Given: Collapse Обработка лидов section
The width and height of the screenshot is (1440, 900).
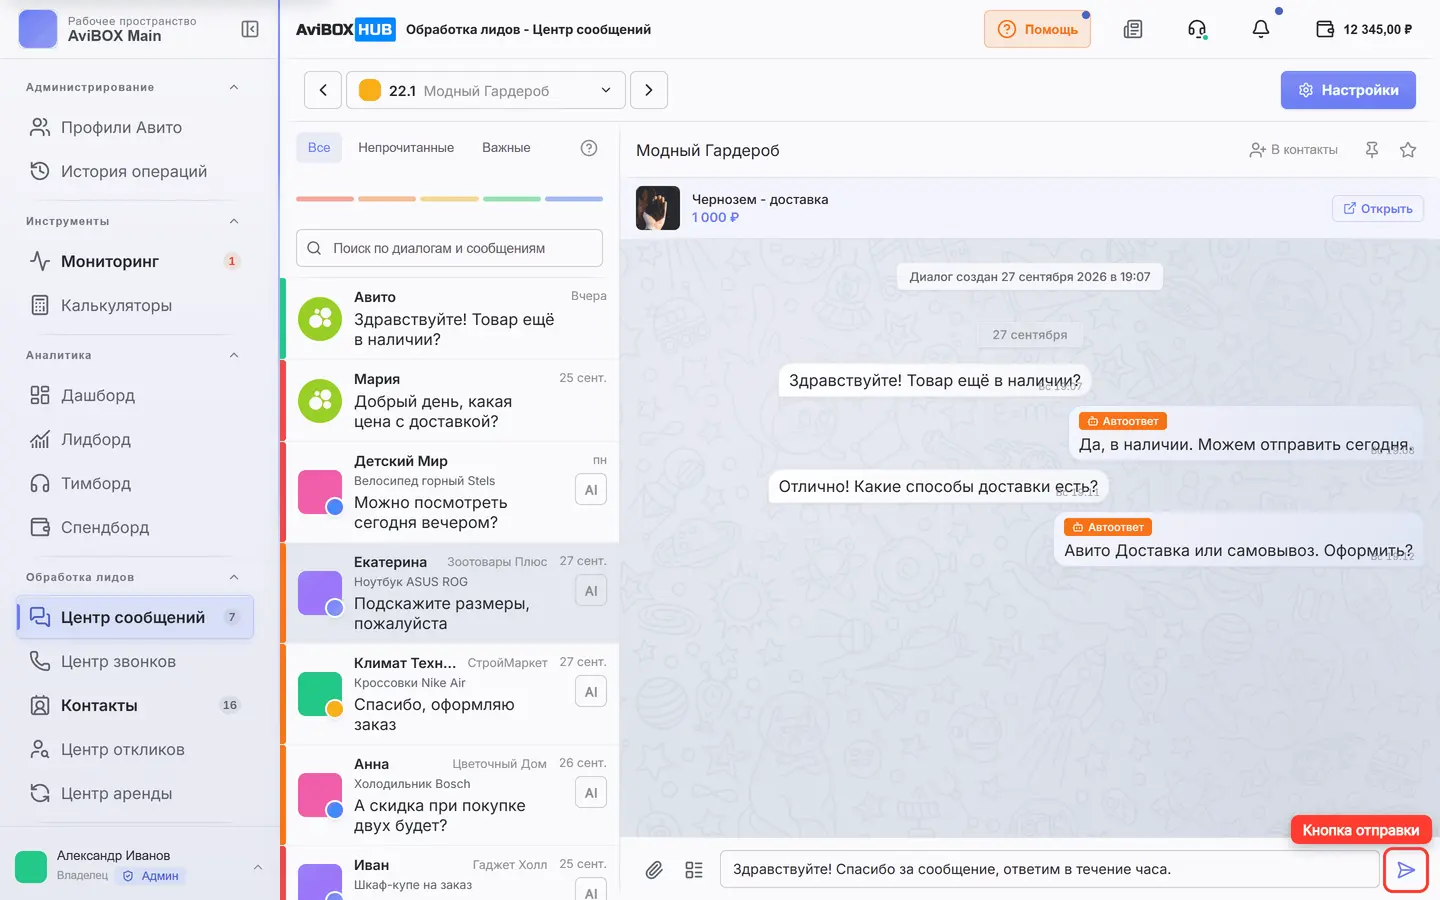Looking at the screenshot, I should [x=234, y=577].
